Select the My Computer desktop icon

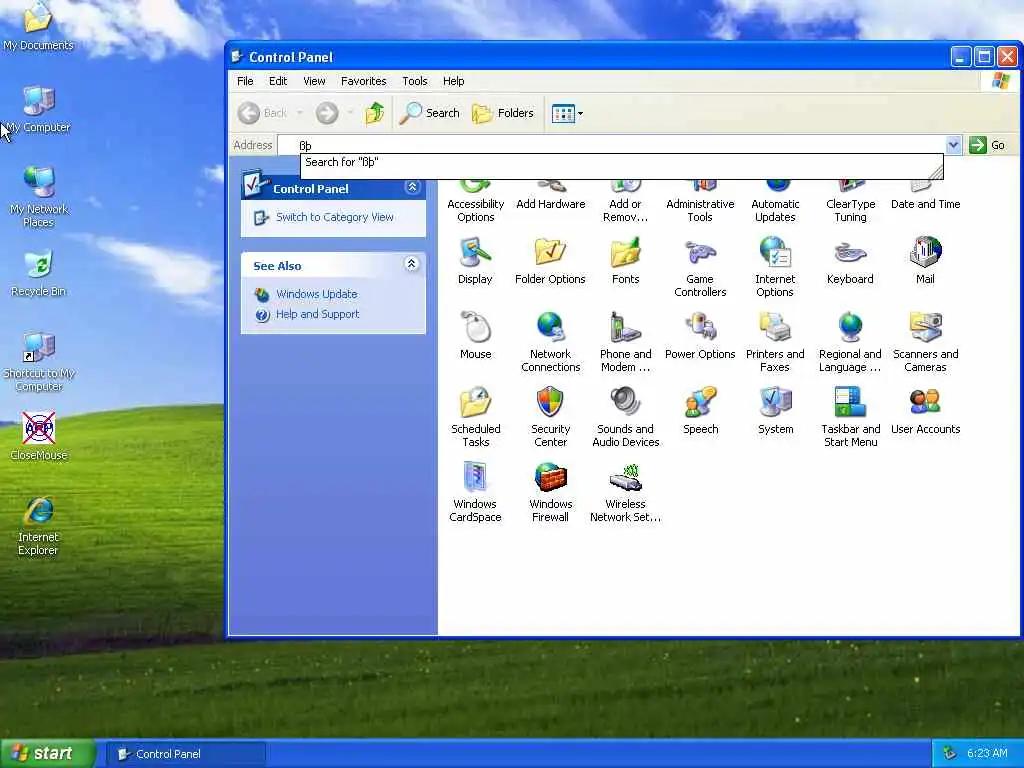tap(39, 110)
